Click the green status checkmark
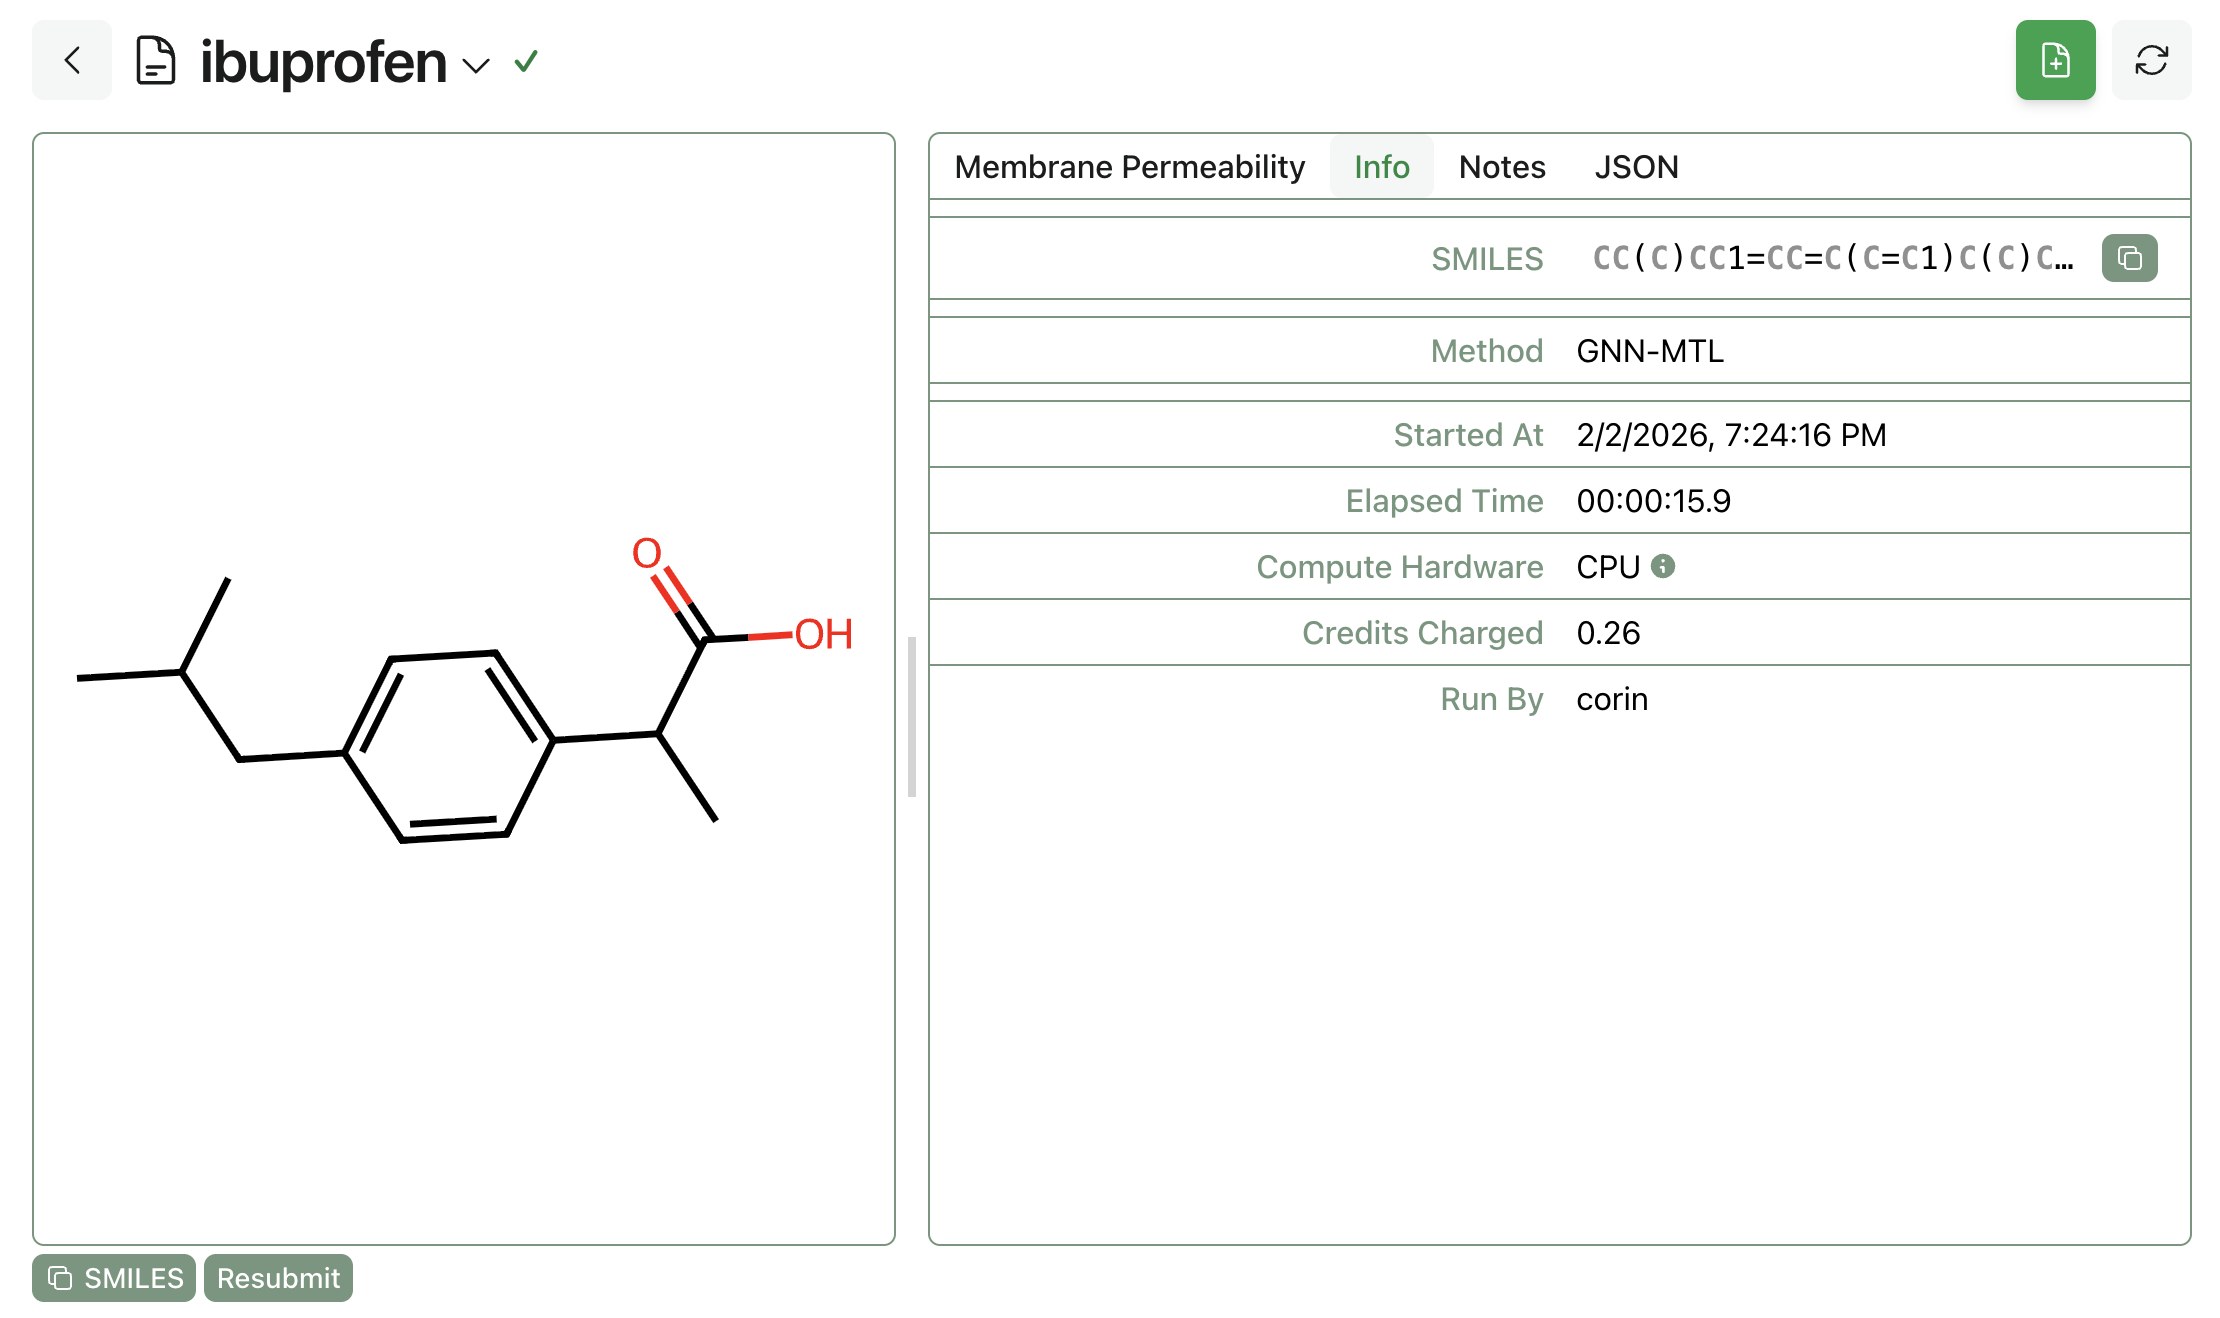 pyautogui.click(x=526, y=62)
